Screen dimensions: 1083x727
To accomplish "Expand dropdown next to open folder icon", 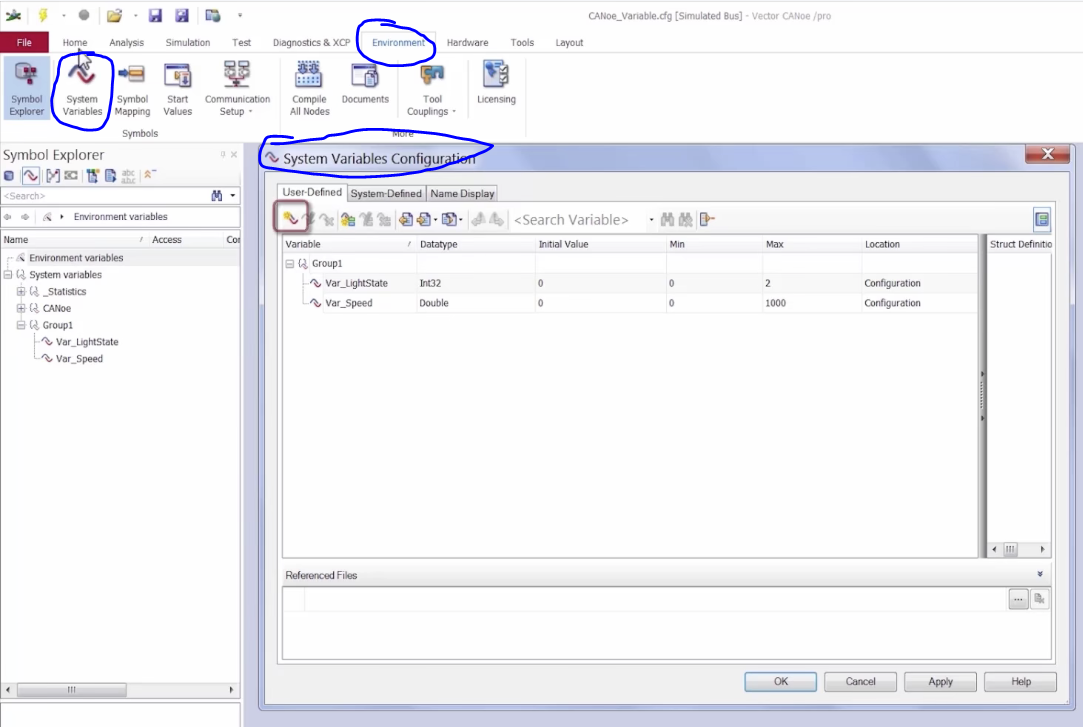I will pos(135,15).
